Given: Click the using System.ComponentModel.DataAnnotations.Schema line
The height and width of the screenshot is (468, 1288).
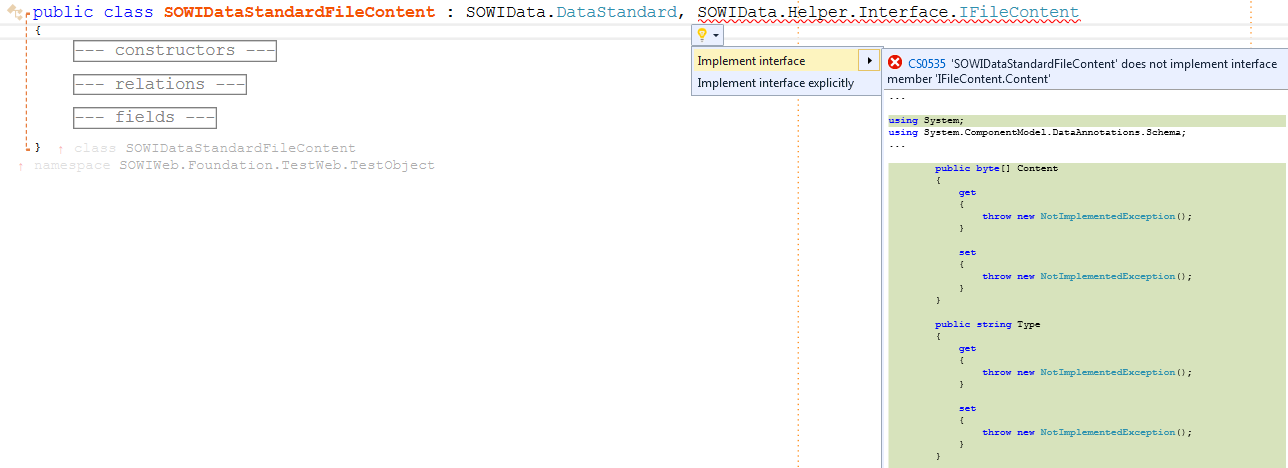Looking at the screenshot, I should (x=1037, y=132).
